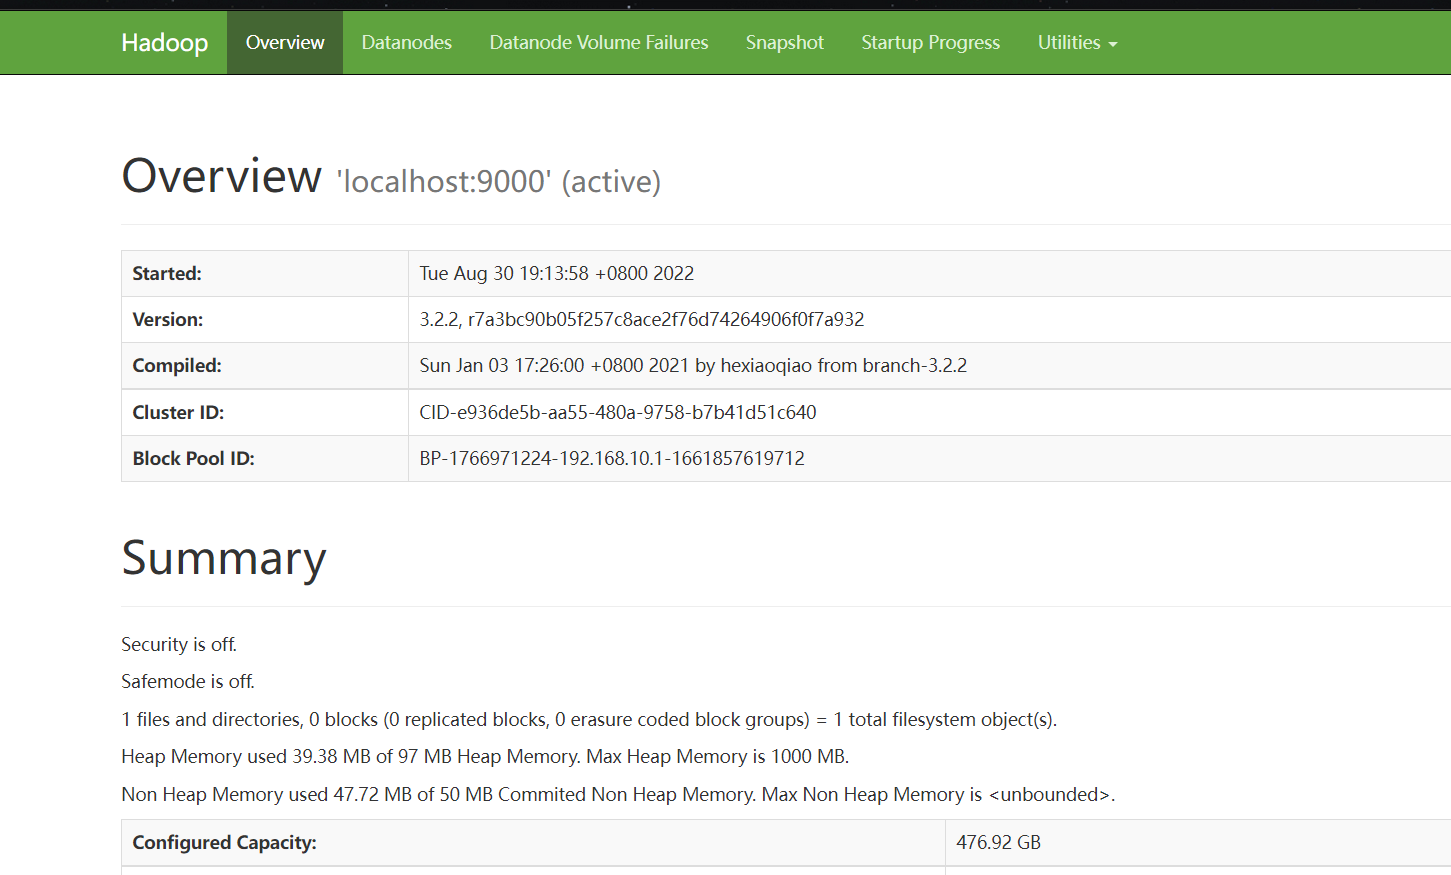Select the compiled date by hexiaoqiao
The width and height of the screenshot is (1451, 875).
[x=693, y=365]
